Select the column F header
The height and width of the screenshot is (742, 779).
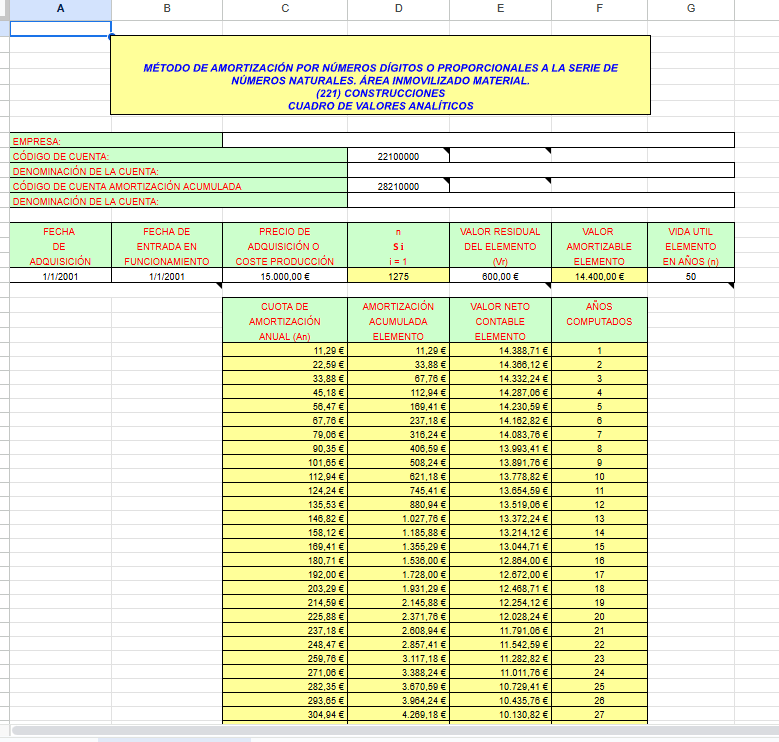coord(599,9)
